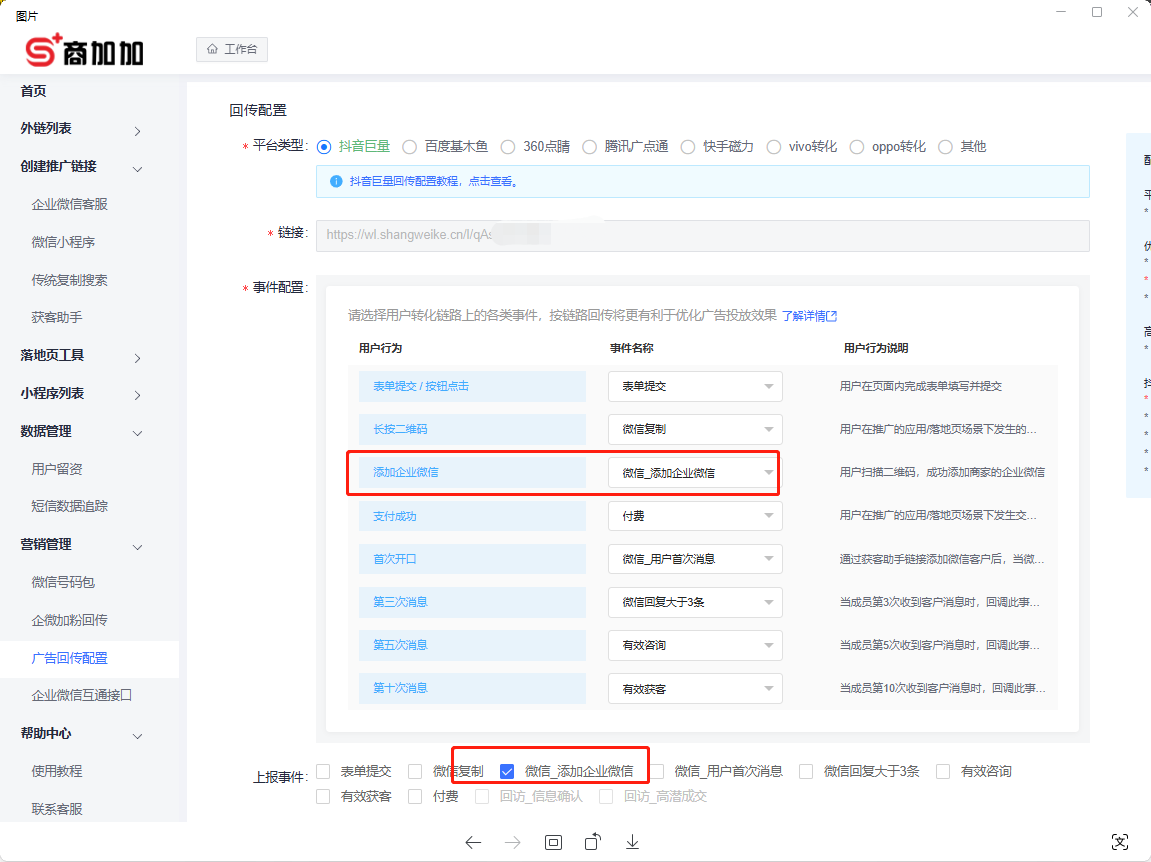Select the 抖音巨量 platform radio button
1151x862 pixels.
(x=323, y=146)
